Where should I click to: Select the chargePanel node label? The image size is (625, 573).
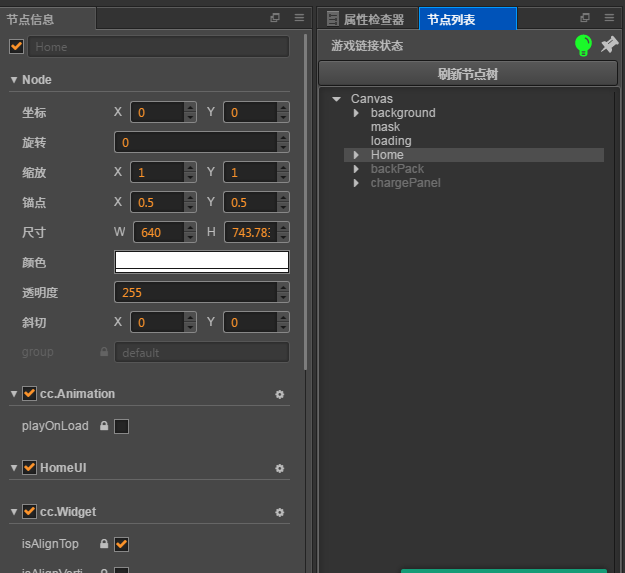(405, 183)
